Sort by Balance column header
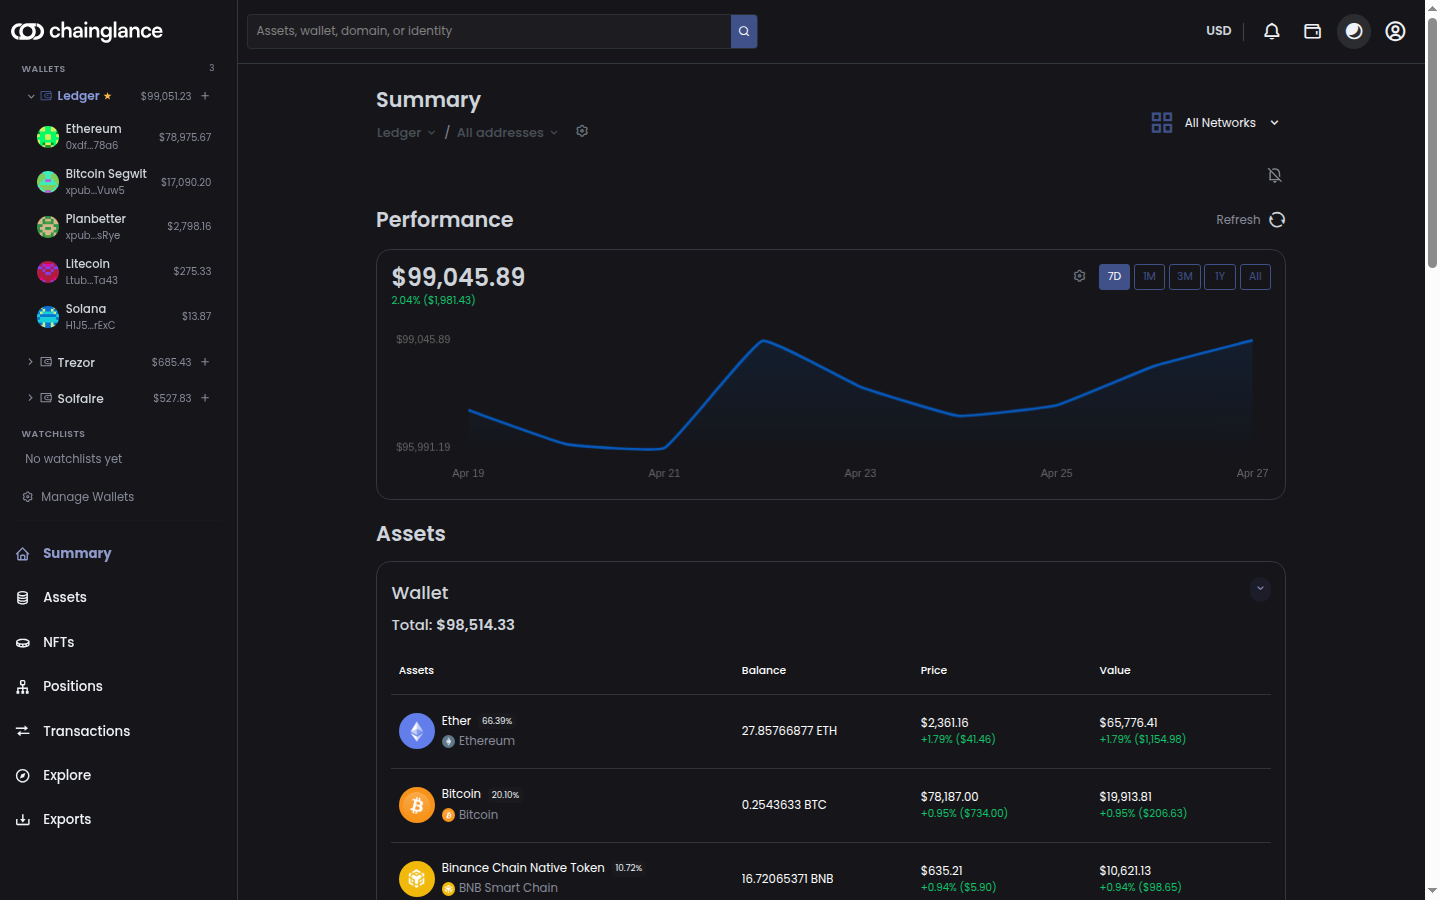The height and width of the screenshot is (900, 1440). point(764,671)
